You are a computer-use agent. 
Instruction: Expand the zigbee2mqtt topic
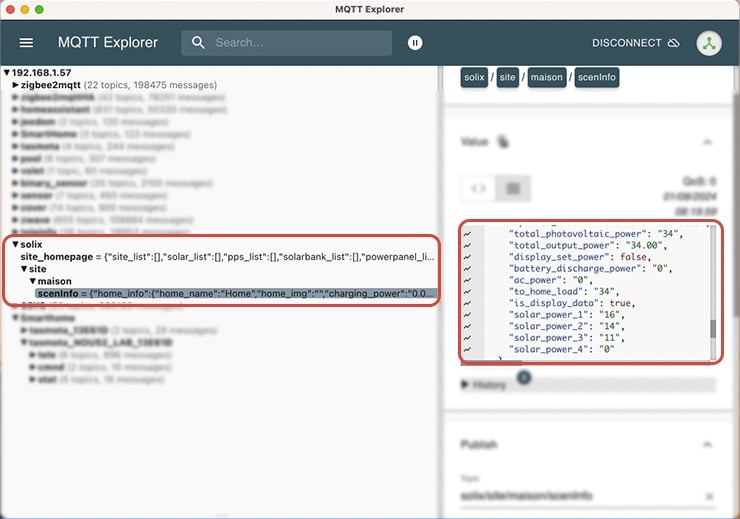pyautogui.click(x=16, y=85)
